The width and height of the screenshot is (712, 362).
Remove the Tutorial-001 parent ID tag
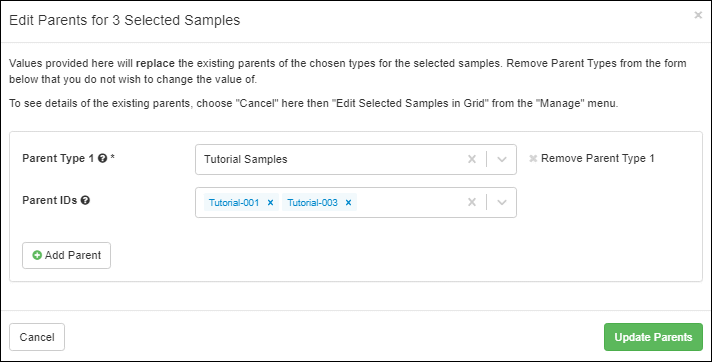(270, 203)
